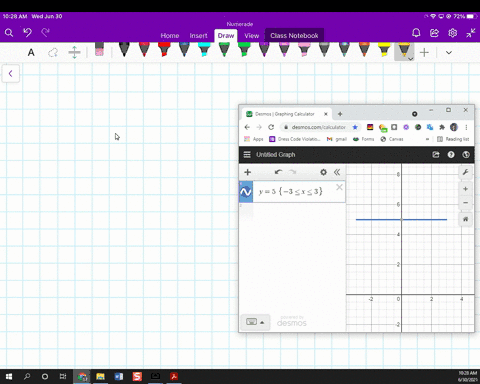This screenshot has height=384, width=480.
Task: Zoom out on the Desmos graph
Action: [x=466, y=203]
